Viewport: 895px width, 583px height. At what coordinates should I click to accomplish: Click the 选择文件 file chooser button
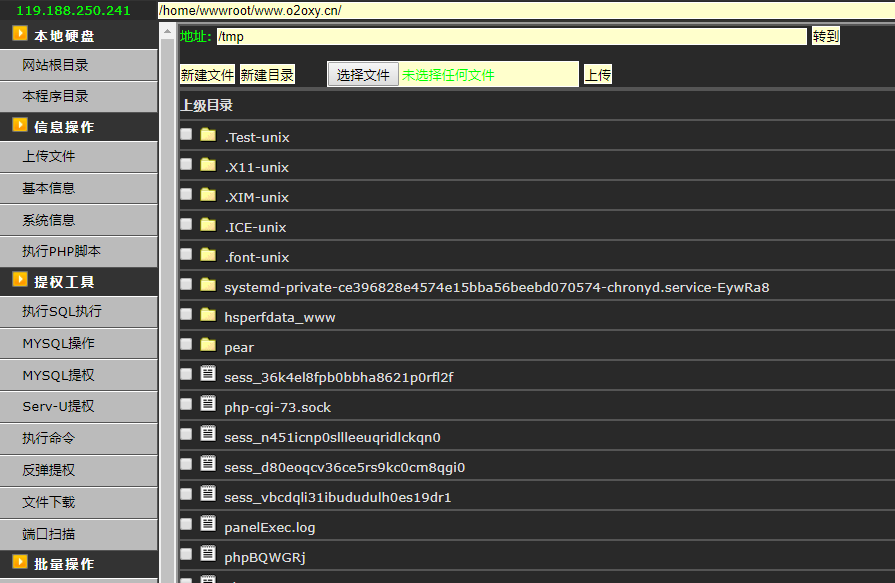click(363, 74)
